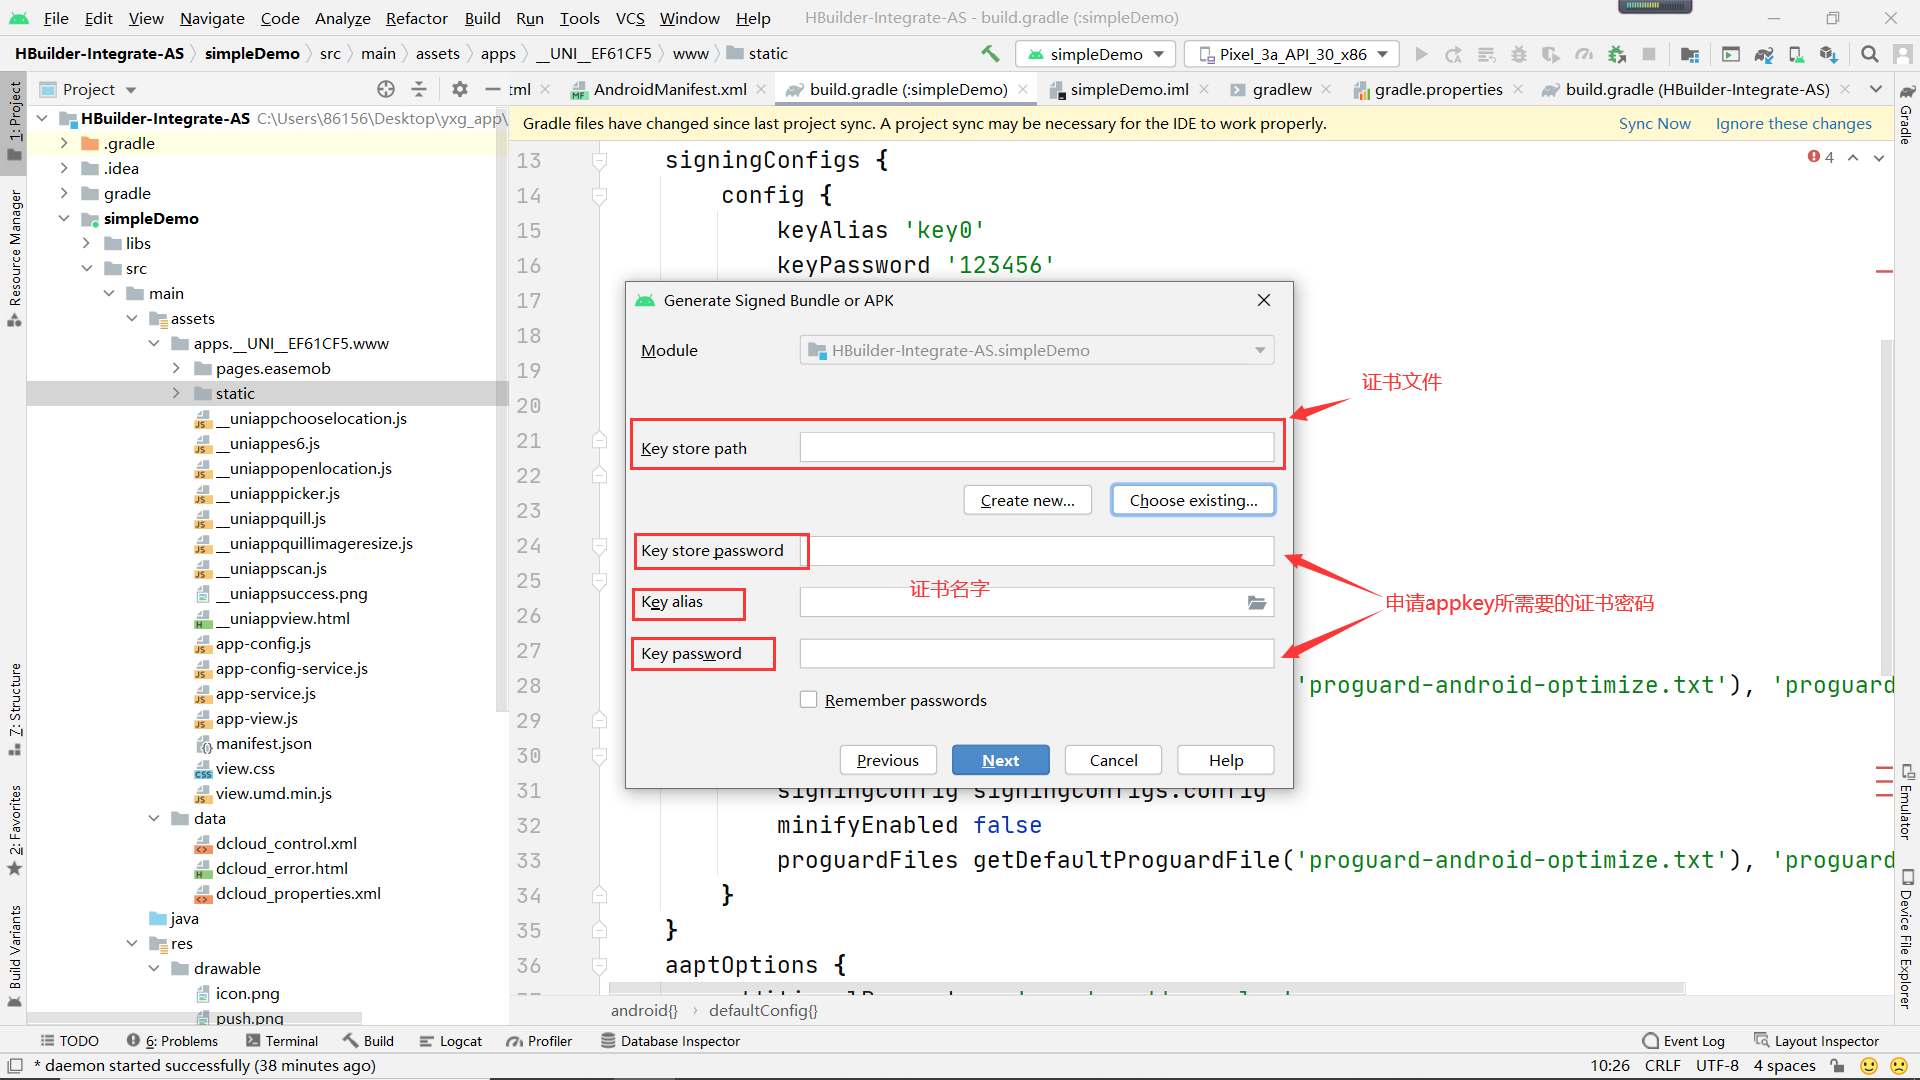Click the Sync Now link

(x=1654, y=124)
